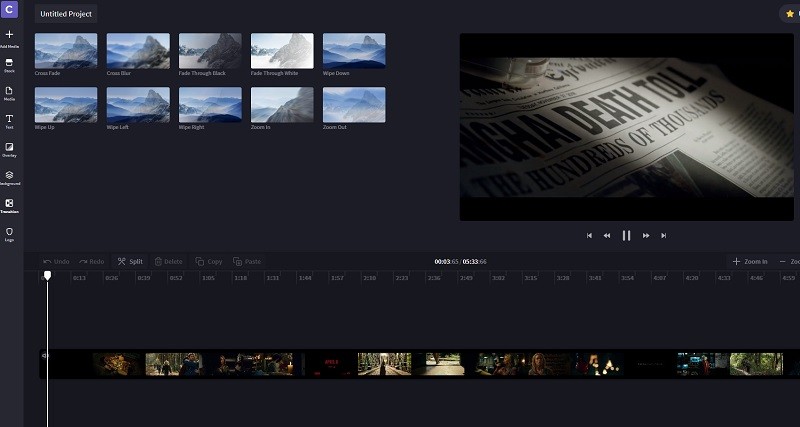Viewport: 800px width, 427px height.
Task: Click the video preview with newspaper
Action: [x=627, y=127]
